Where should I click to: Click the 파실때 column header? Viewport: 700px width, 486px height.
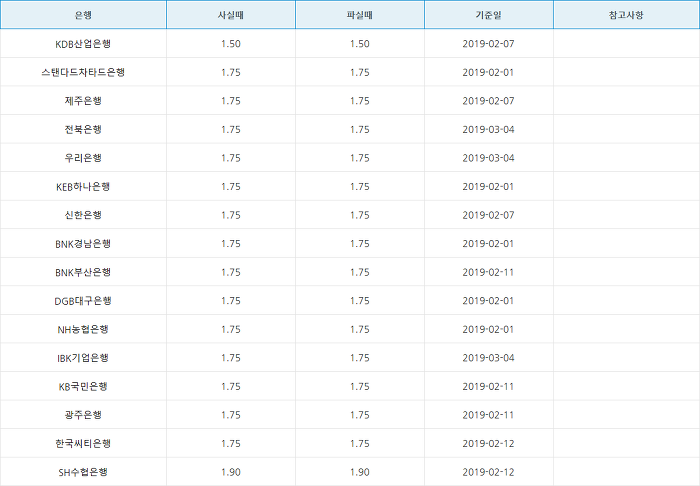[360, 15]
